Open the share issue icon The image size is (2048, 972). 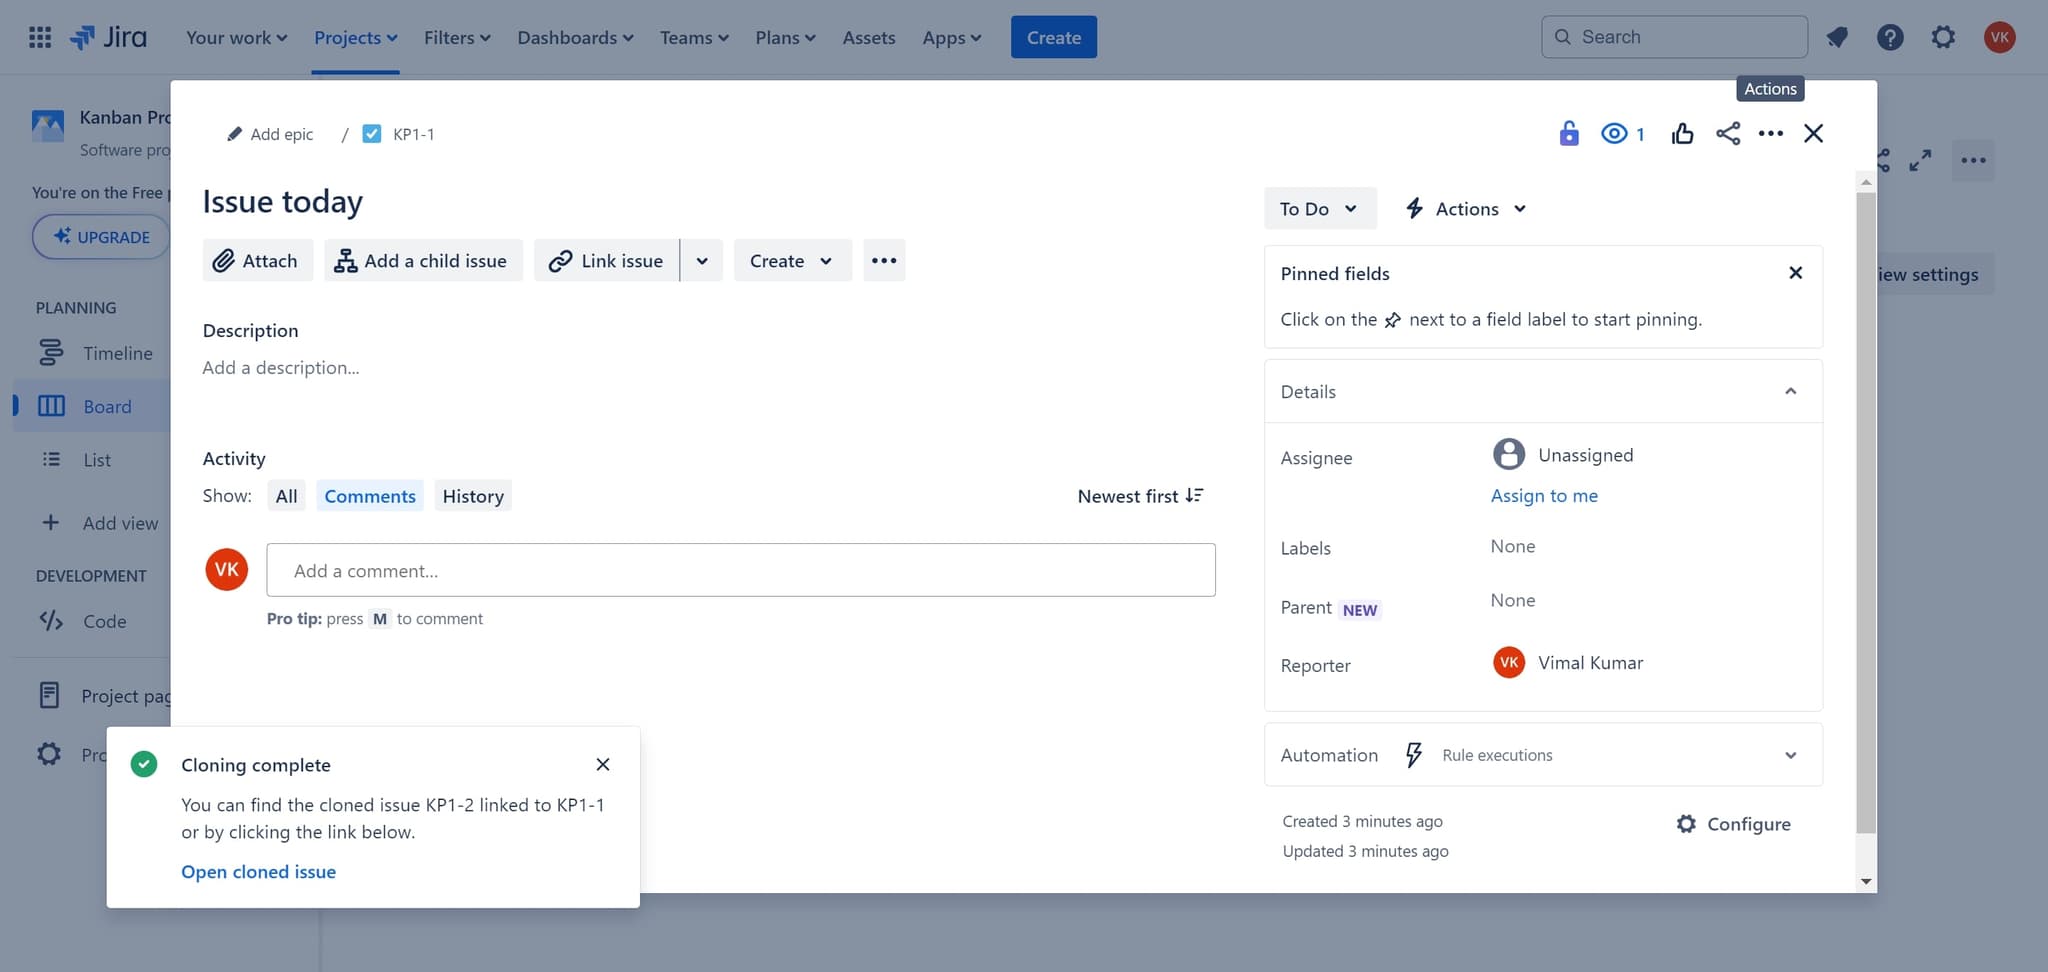pyautogui.click(x=1728, y=133)
